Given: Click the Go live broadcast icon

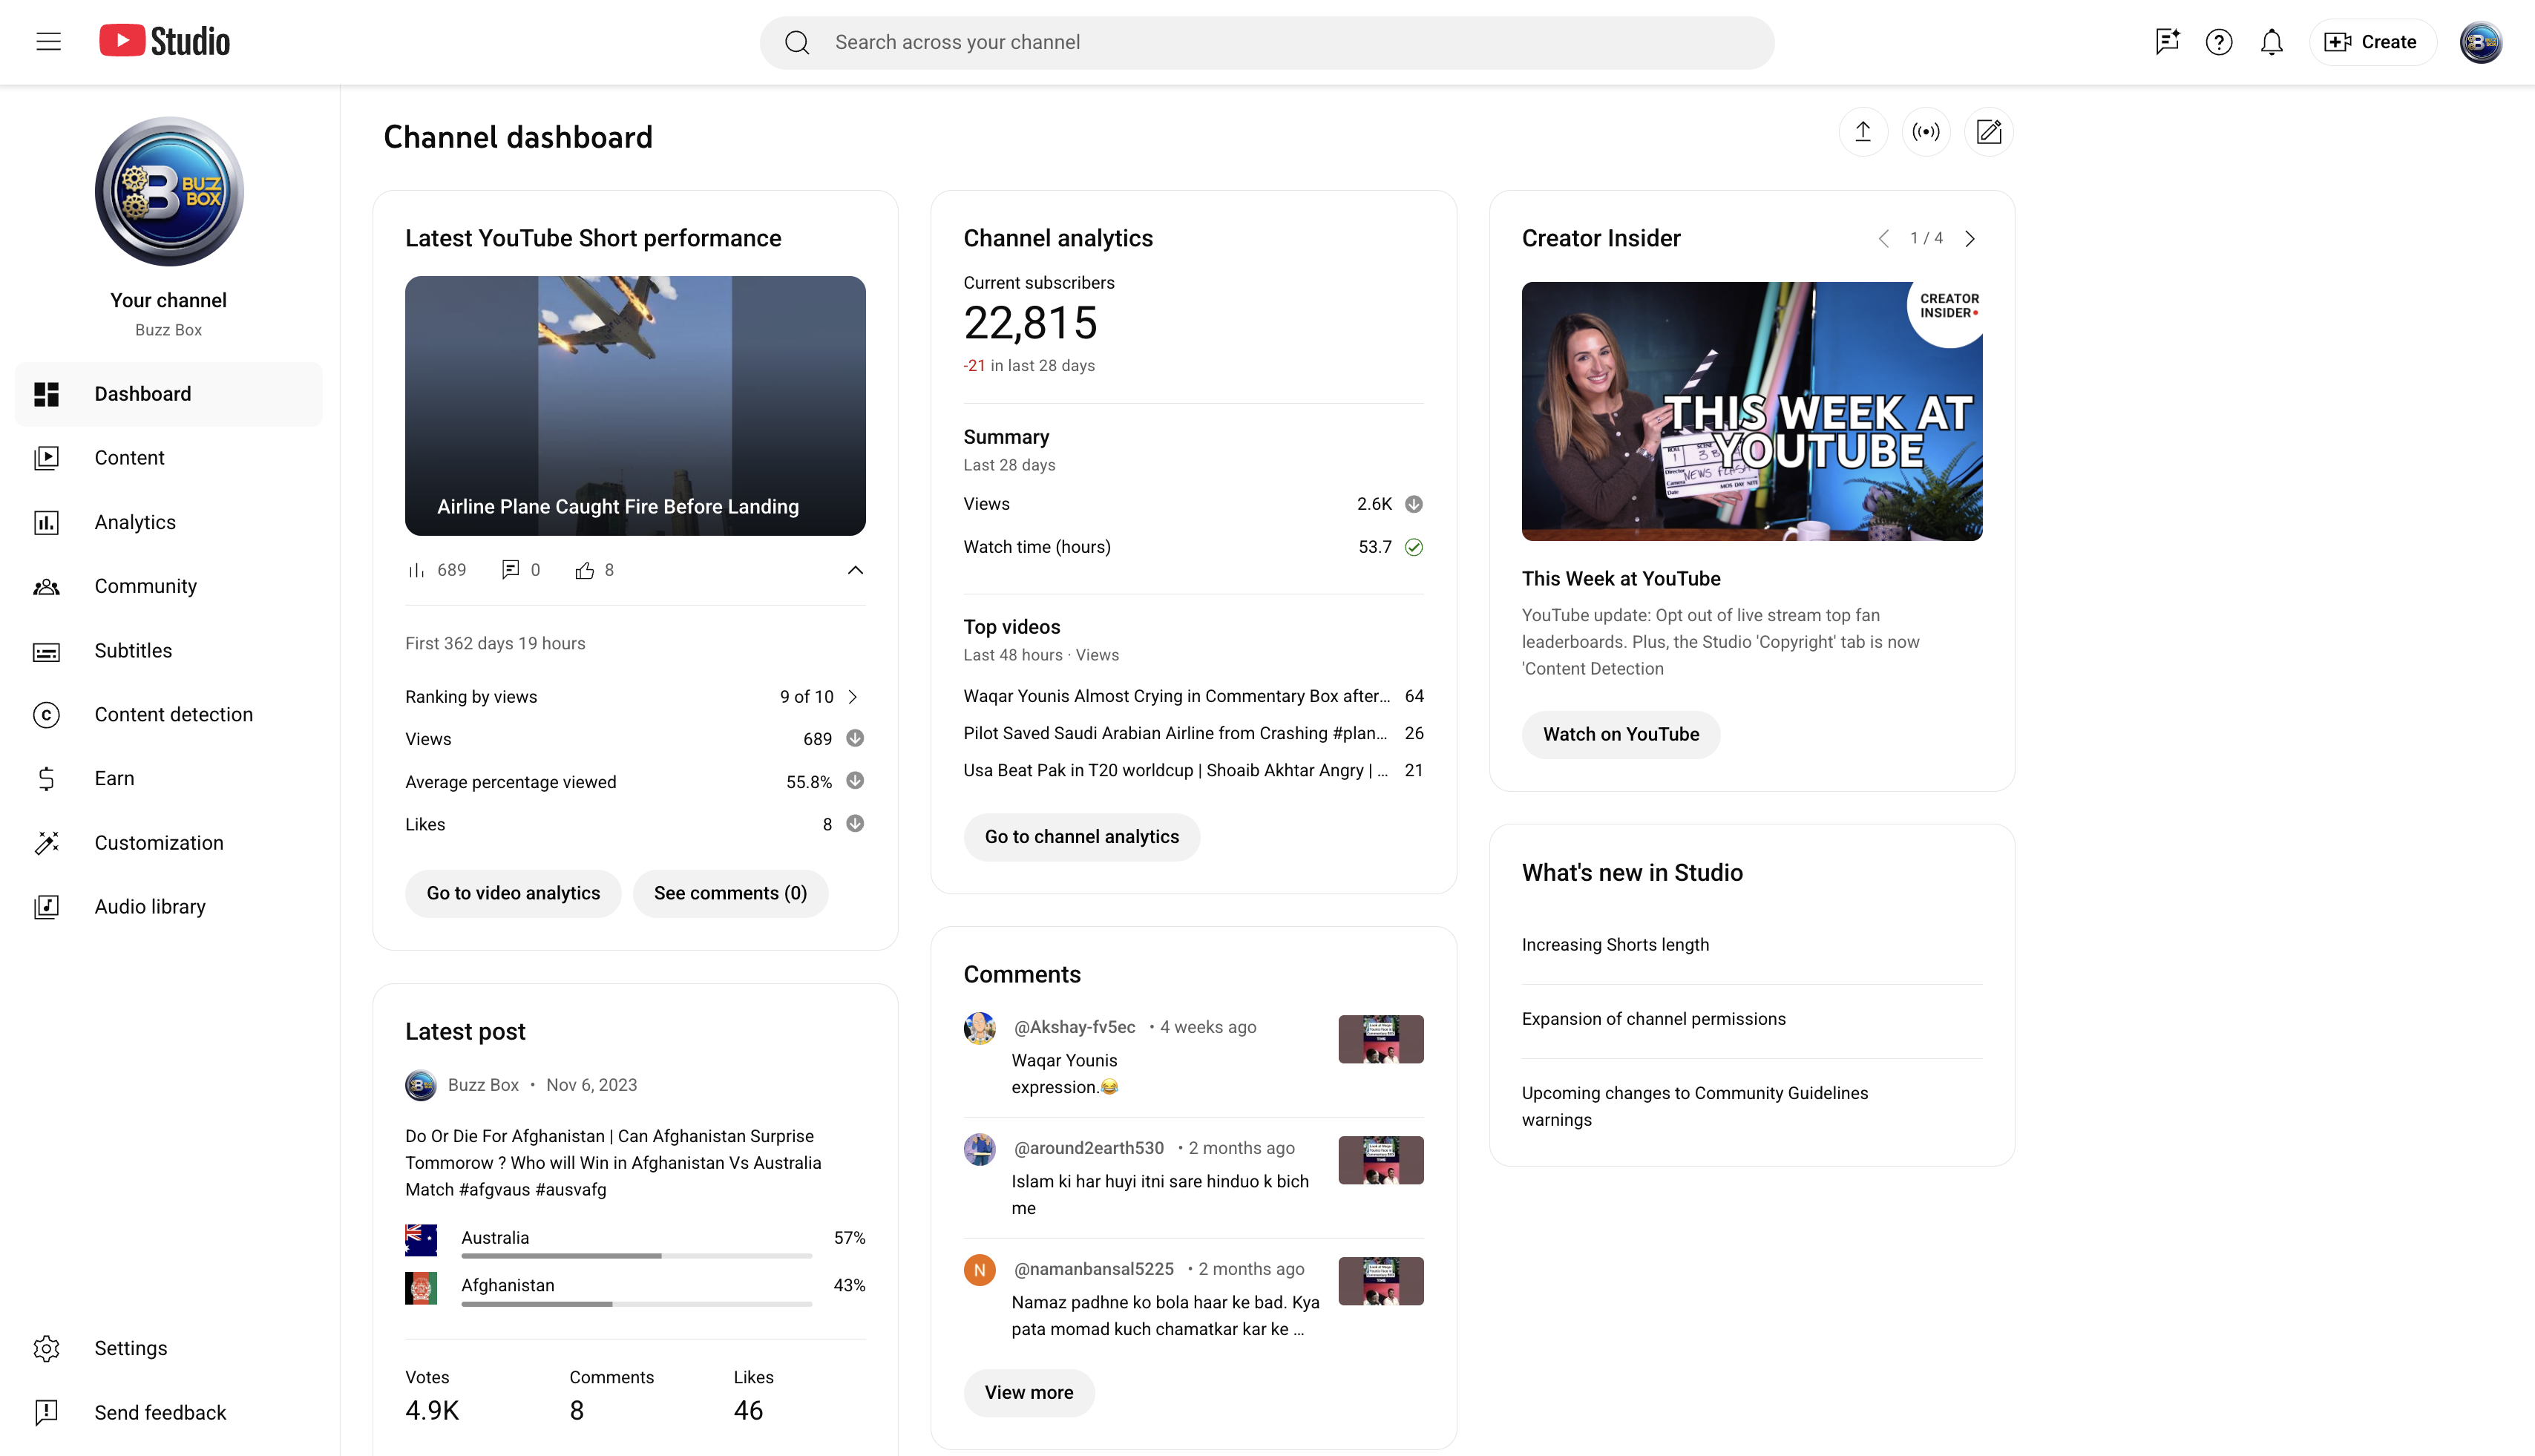Looking at the screenshot, I should [x=1926, y=132].
